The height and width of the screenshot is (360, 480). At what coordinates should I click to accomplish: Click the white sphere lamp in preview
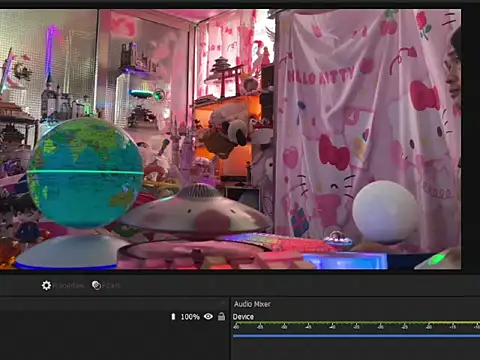pyautogui.click(x=386, y=212)
